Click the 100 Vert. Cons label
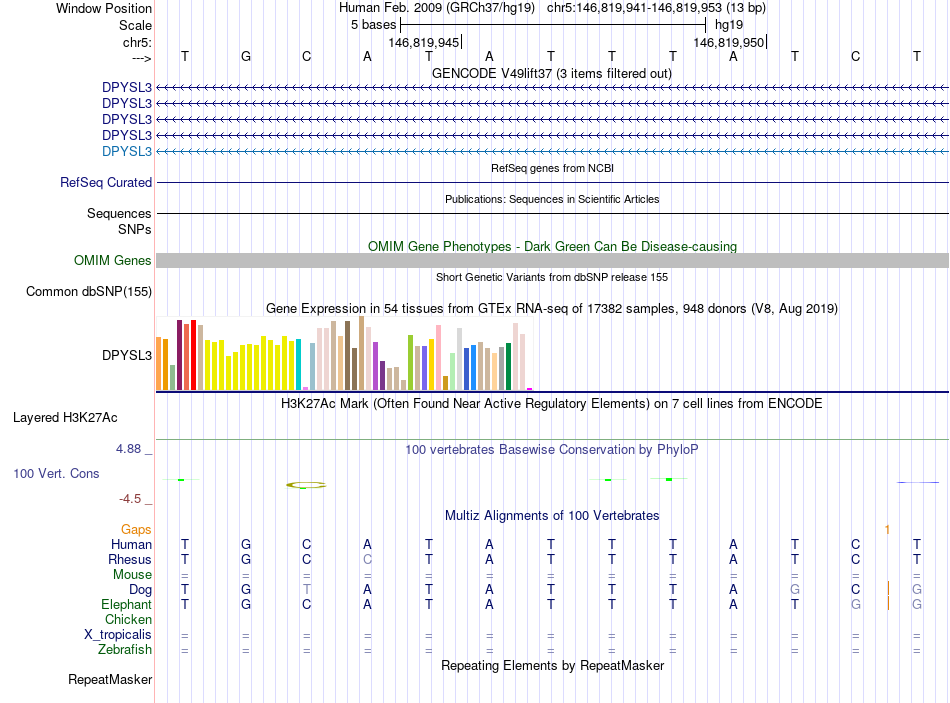This screenshot has height=703, width=950. pyautogui.click(x=56, y=473)
